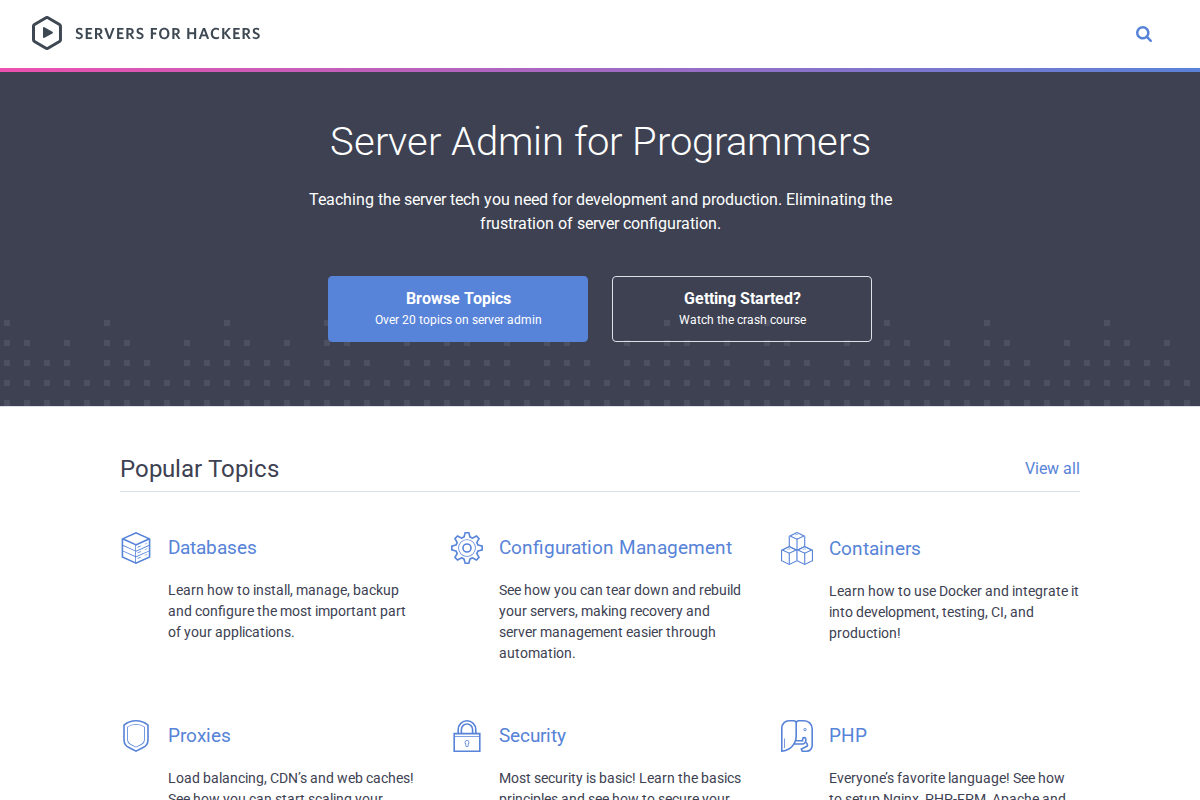This screenshot has width=1200, height=800.
Task: Open the Proxies topic link
Action: 199,735
